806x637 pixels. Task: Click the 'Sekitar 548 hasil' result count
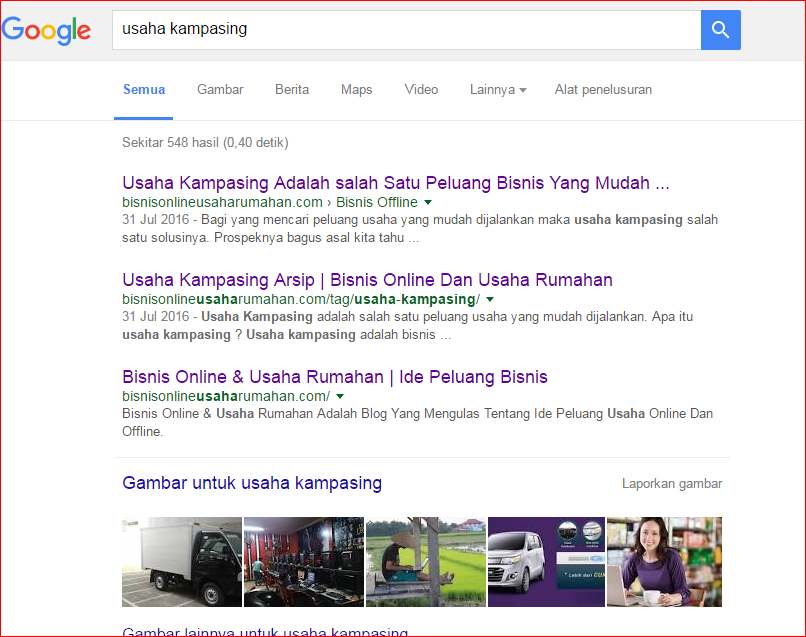pyautogui.click(x=205, y=142)
